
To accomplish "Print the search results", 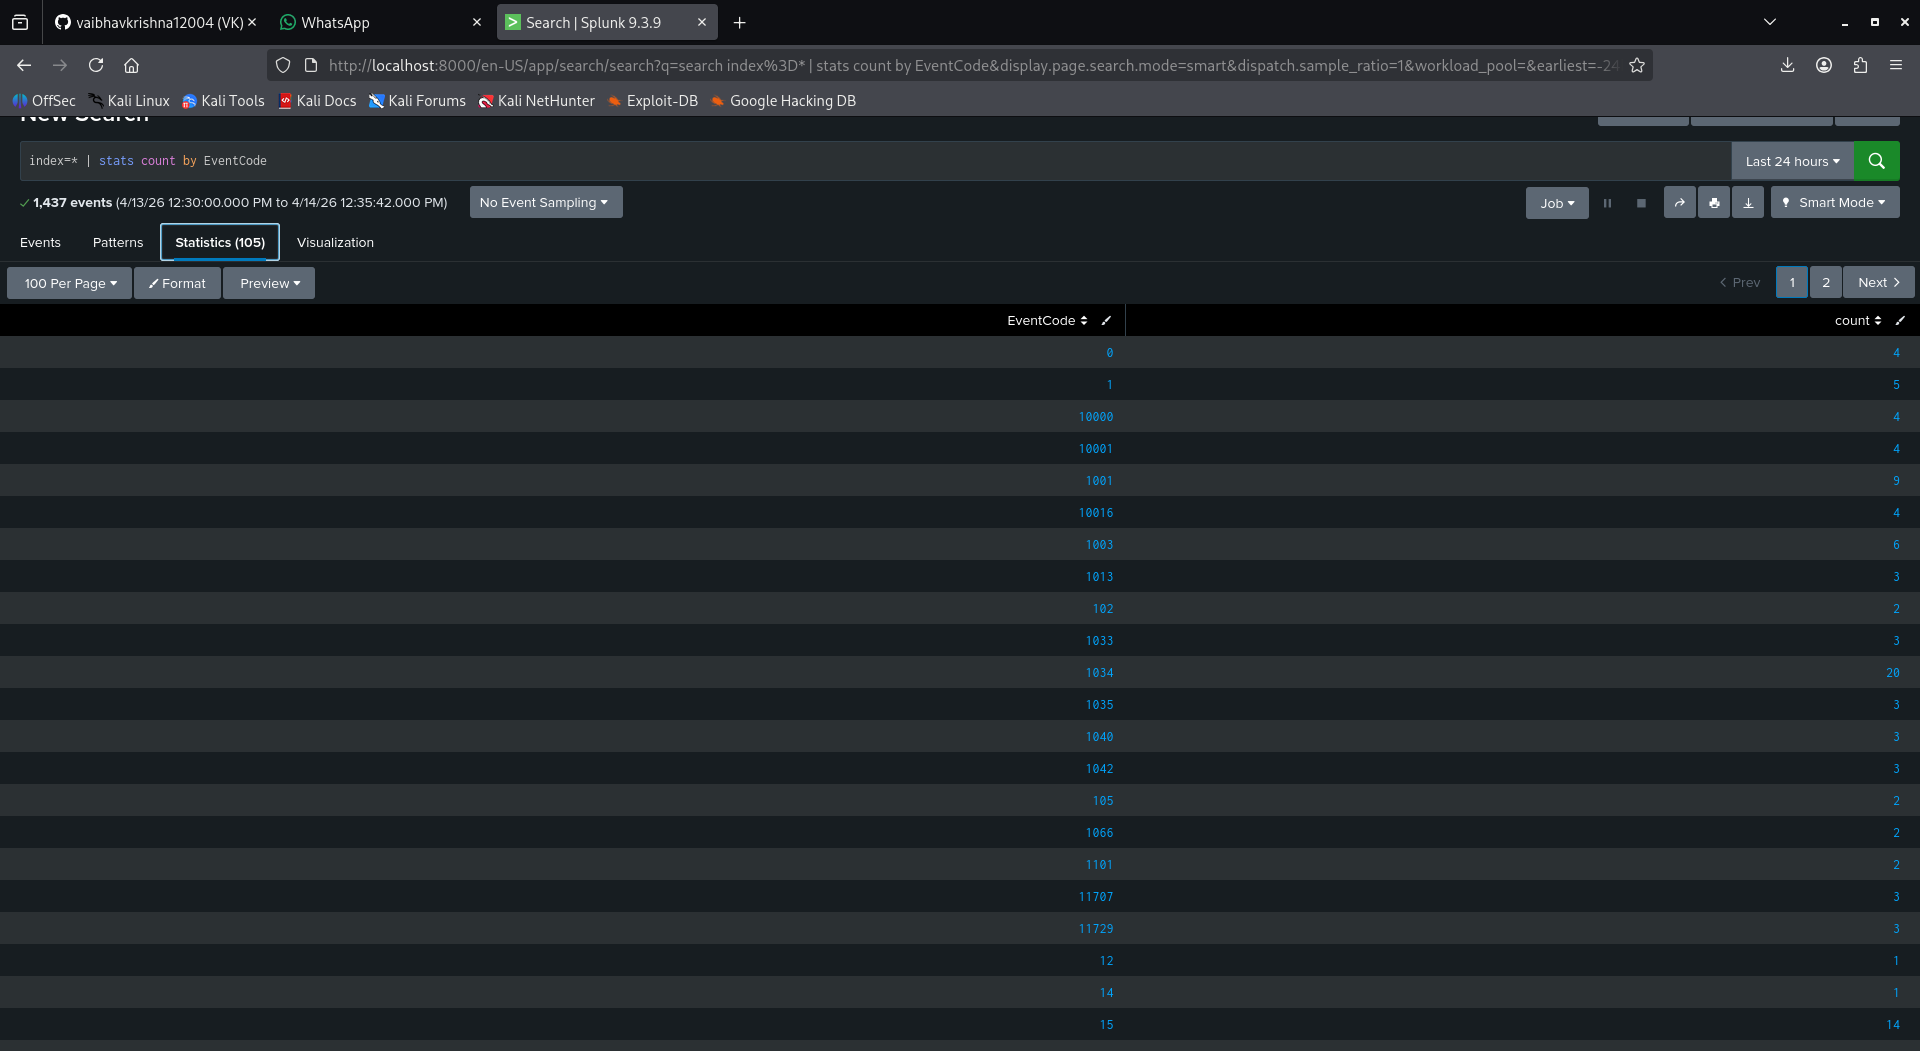I will tap(1714, 202).
